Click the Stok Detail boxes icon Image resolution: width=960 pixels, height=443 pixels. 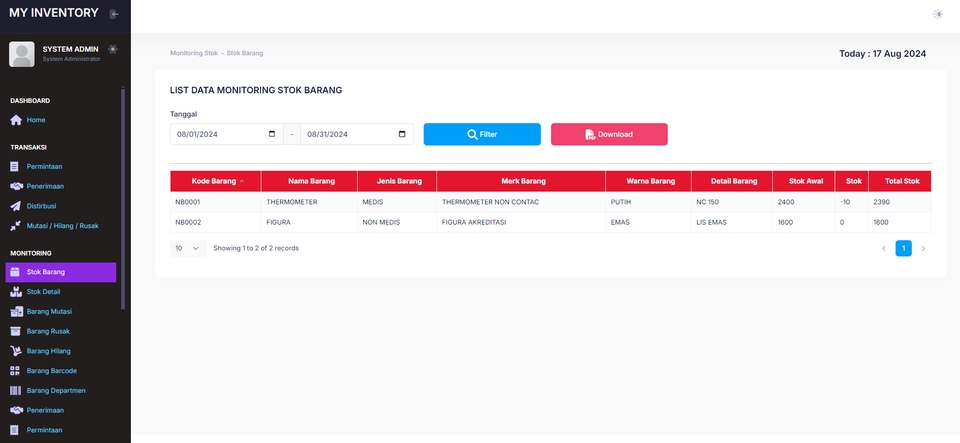pyautogui.click(x=16, y=292)
